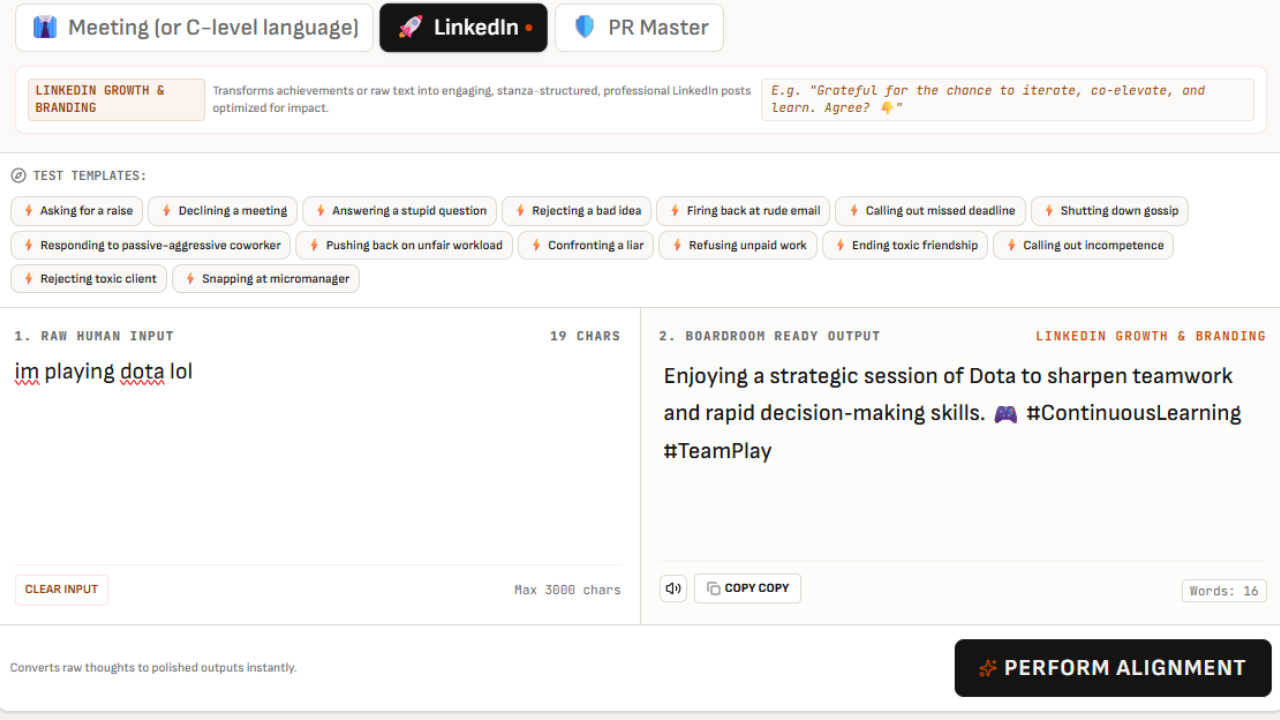The image size is (1280, 720).
Task: Click the compass icon beside Test Templates
Action: 19,176
